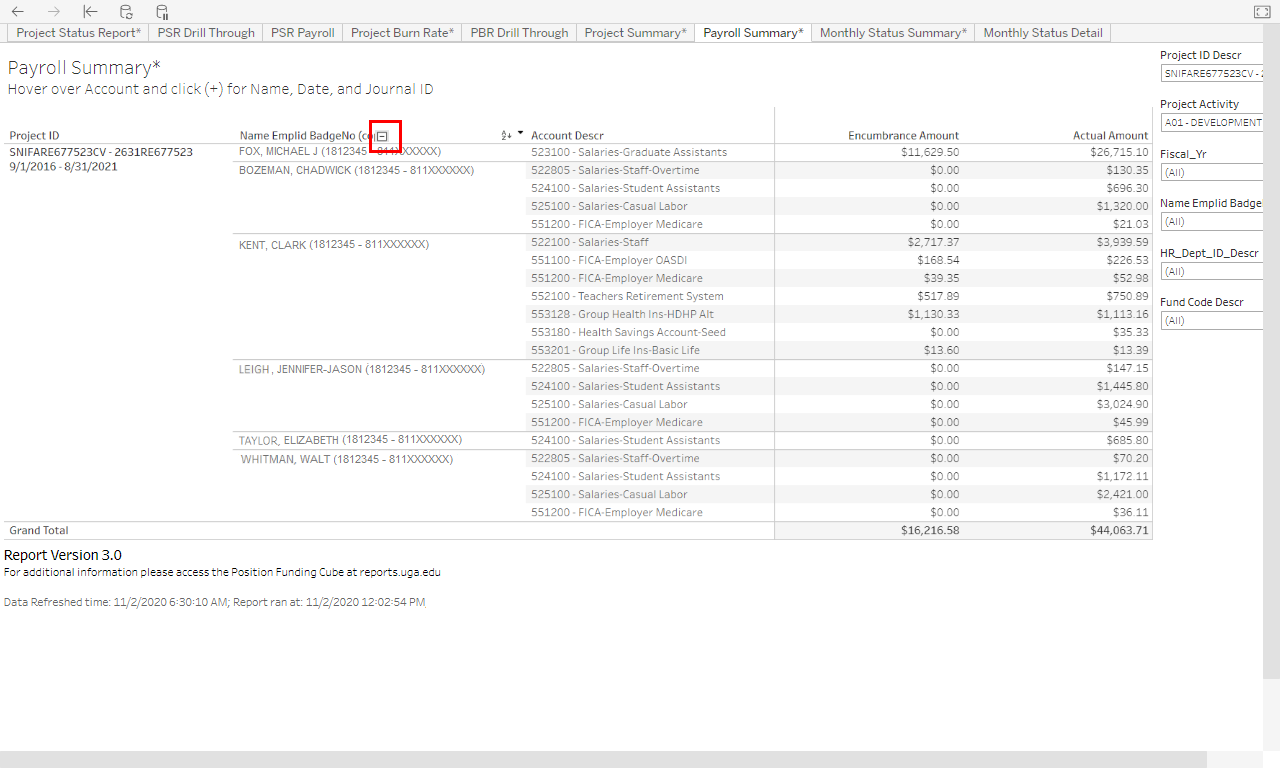The height and width of the screenshot is (768, 1280).
Task: Click the Actual Amount column header
Action: pos(1110,135)
